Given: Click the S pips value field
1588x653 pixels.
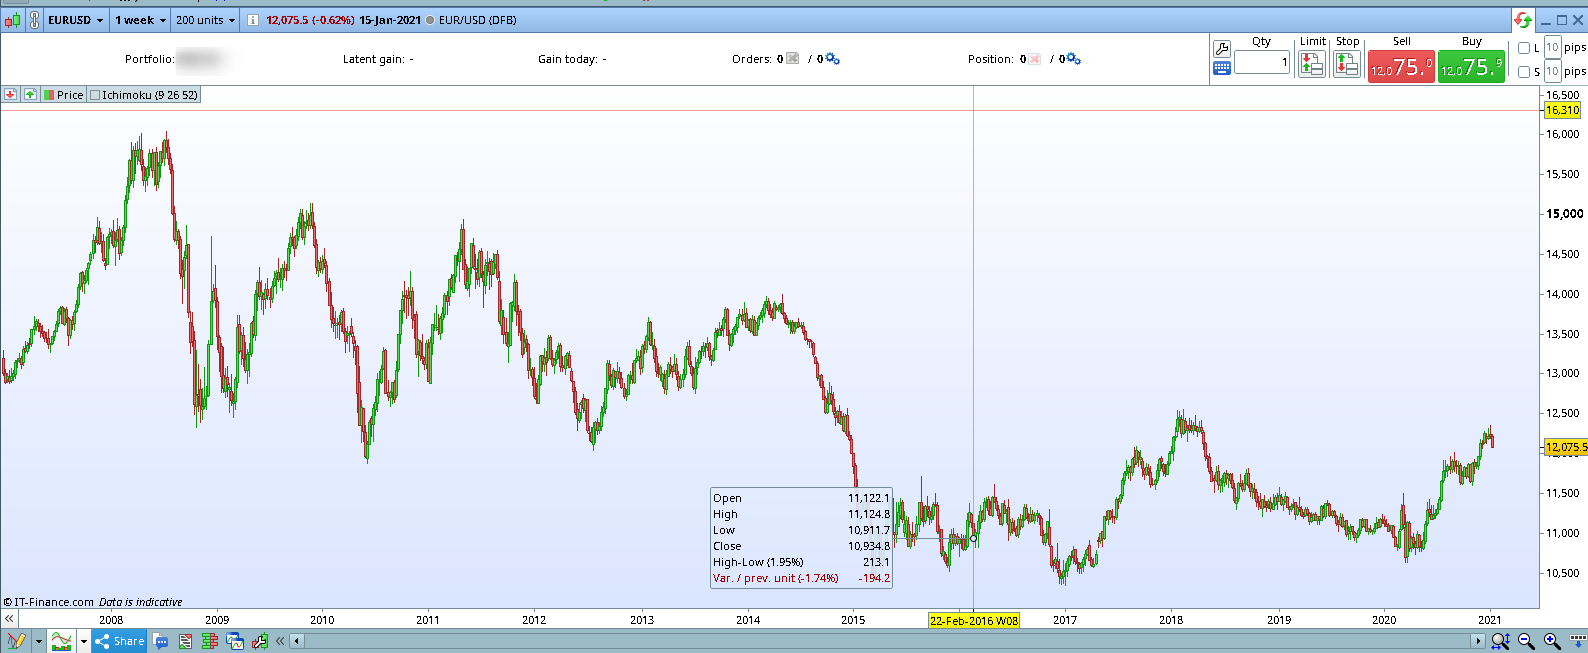Looking at the screenshot, I should [x=1552, y=71].
